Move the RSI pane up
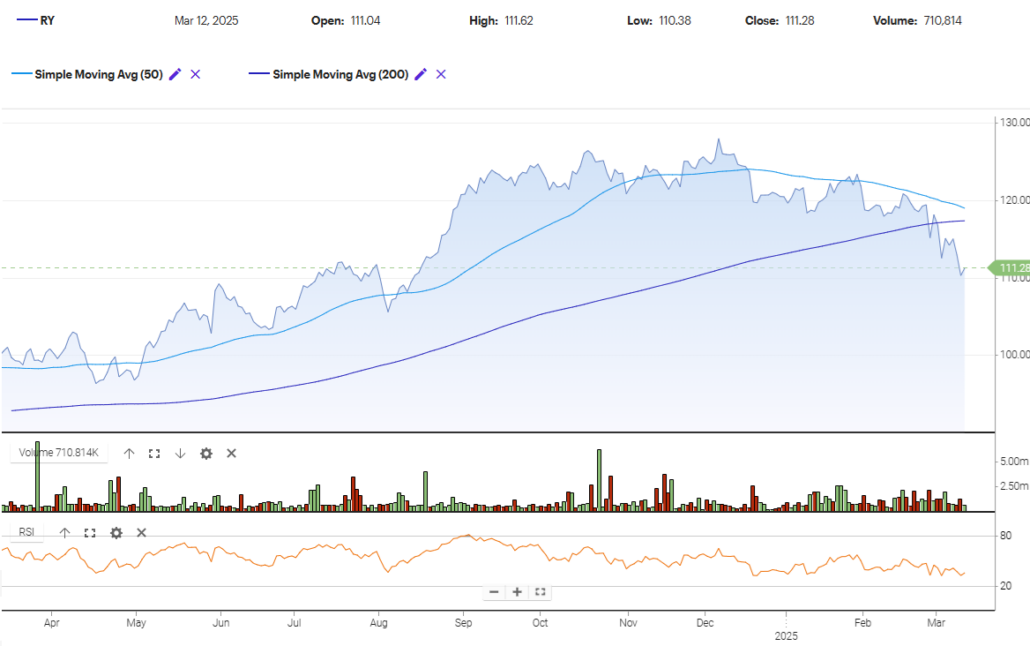 point(64,533)
